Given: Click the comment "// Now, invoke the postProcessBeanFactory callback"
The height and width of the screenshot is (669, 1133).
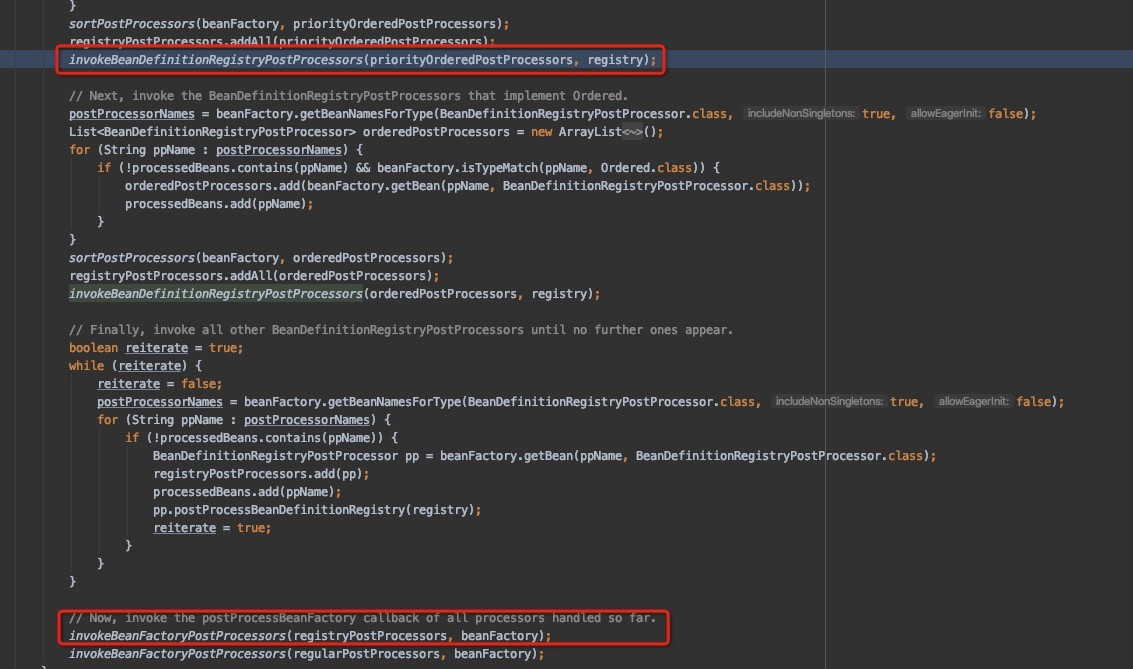Looking at the screenshot, I should pyautogui.click(x=363, y=618).
